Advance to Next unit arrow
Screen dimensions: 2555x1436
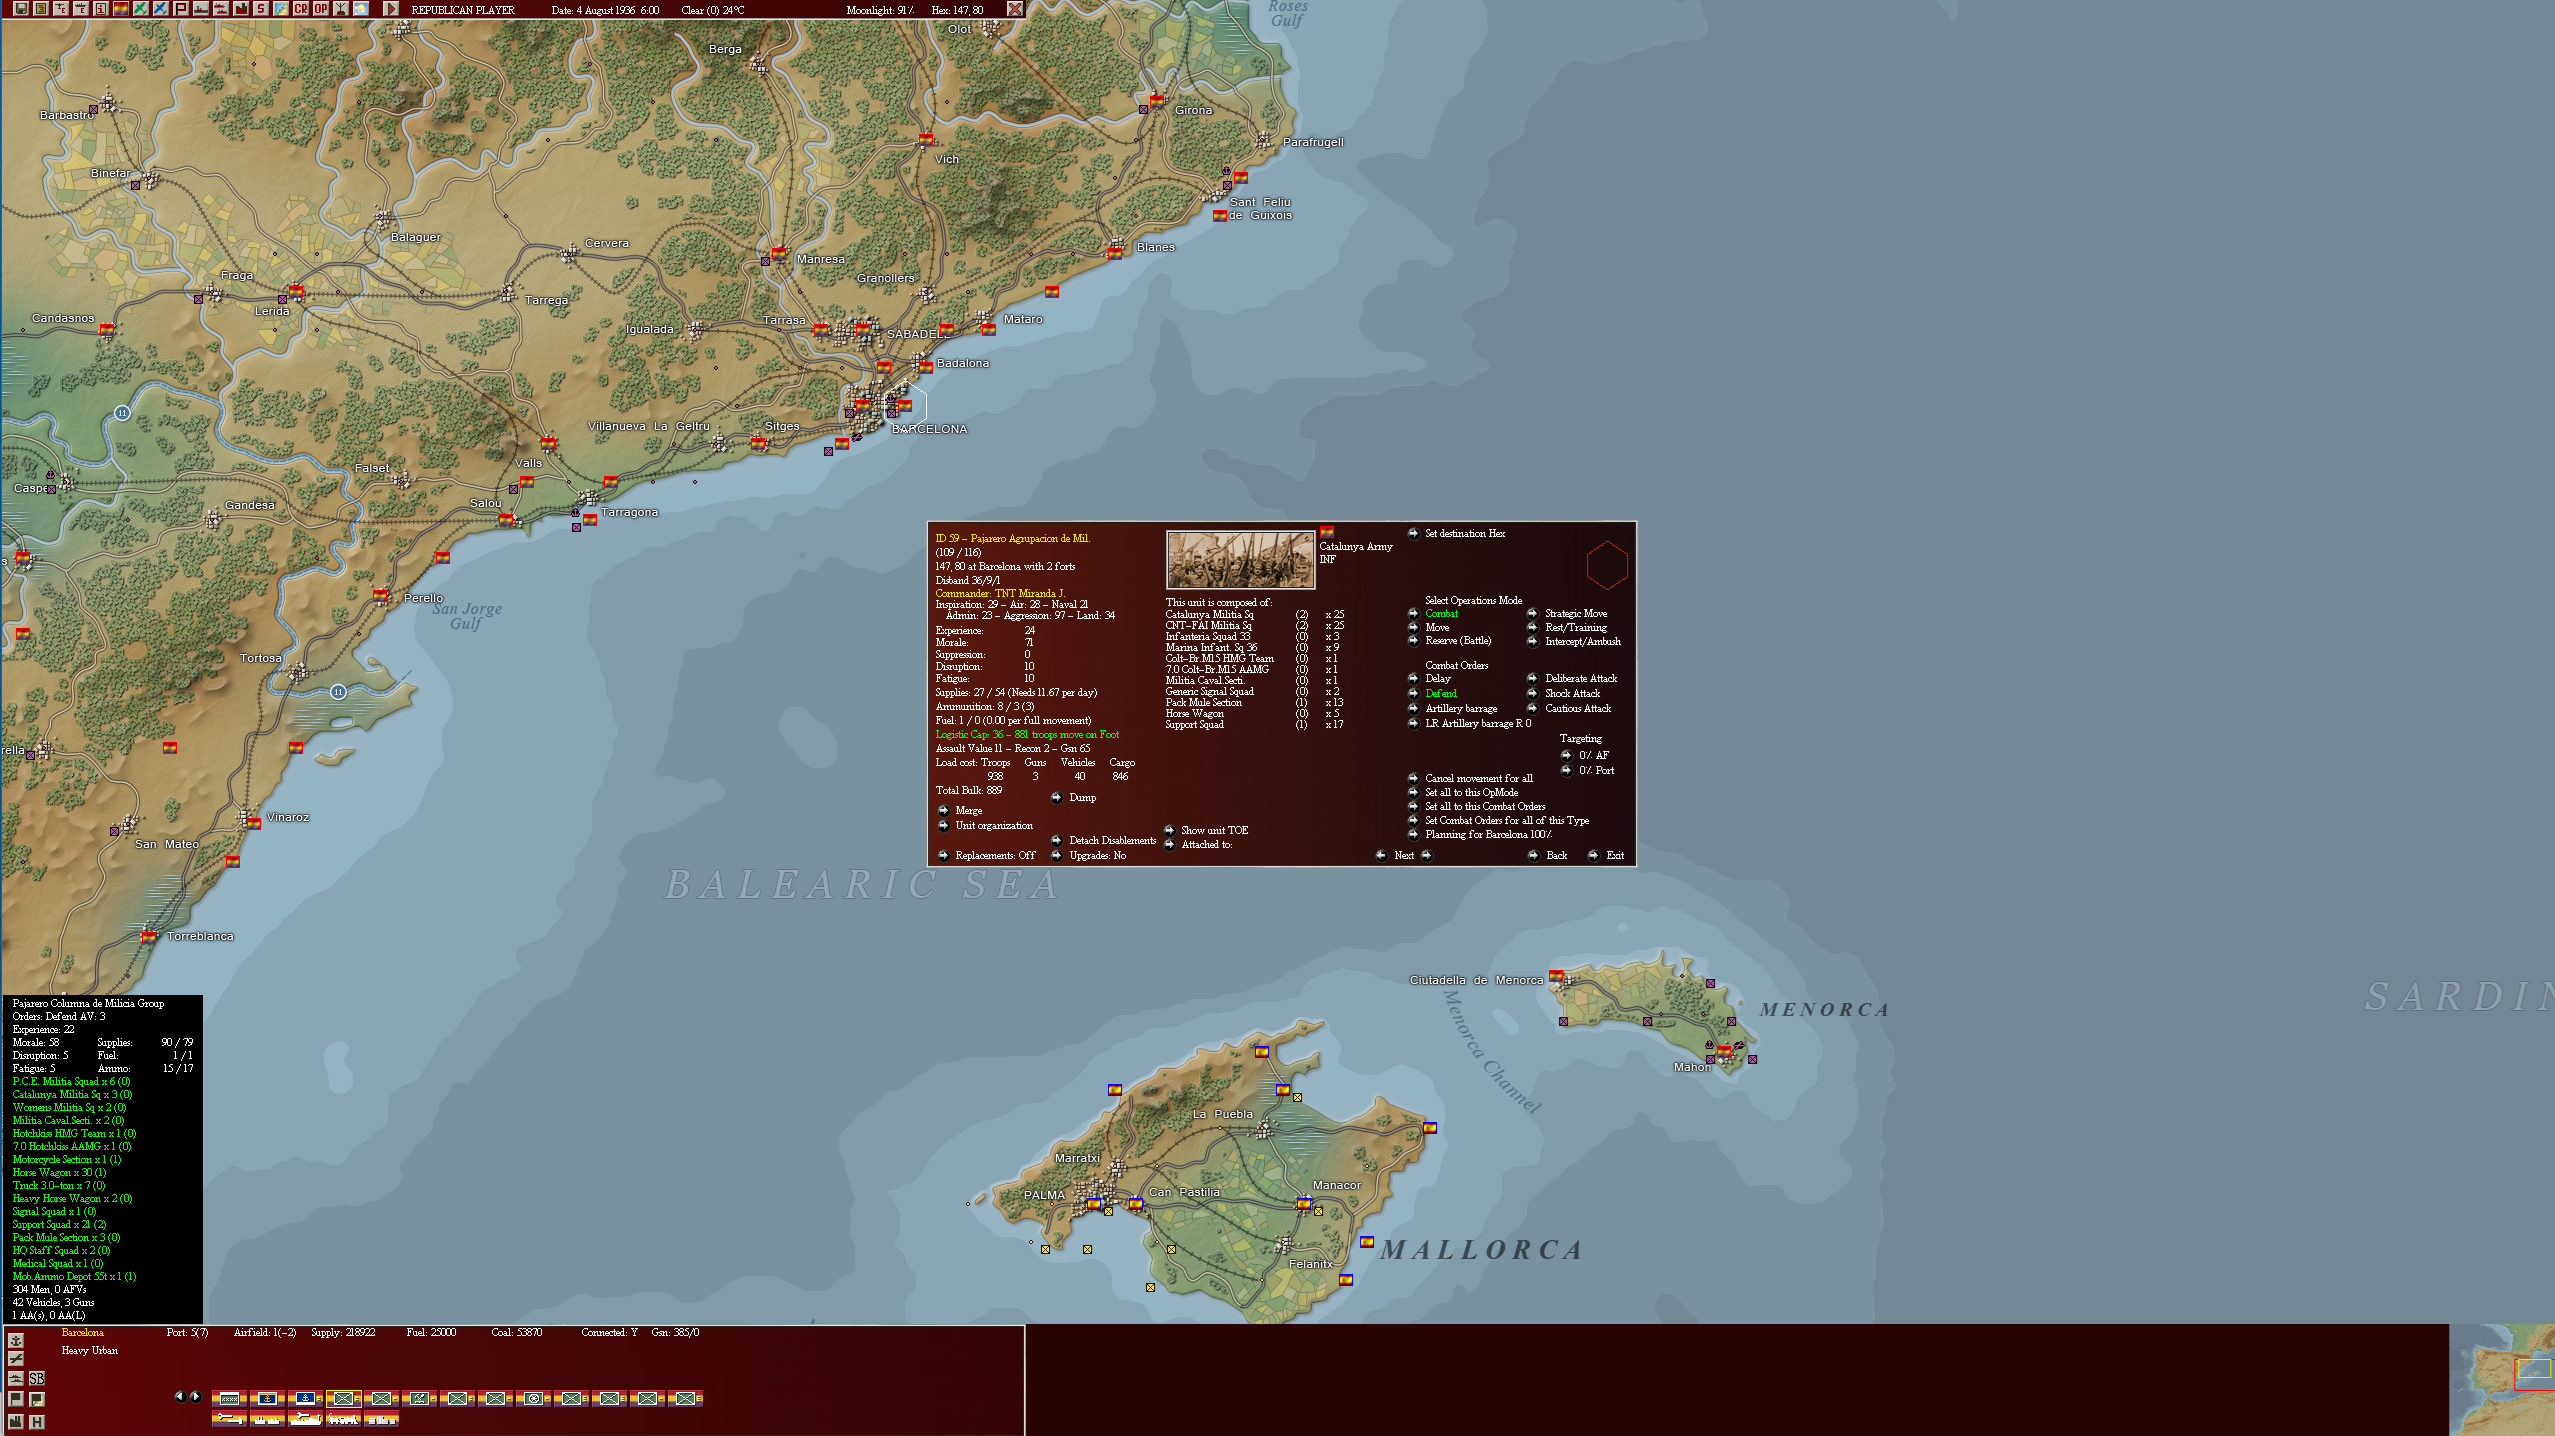(x=1427, y=855)
